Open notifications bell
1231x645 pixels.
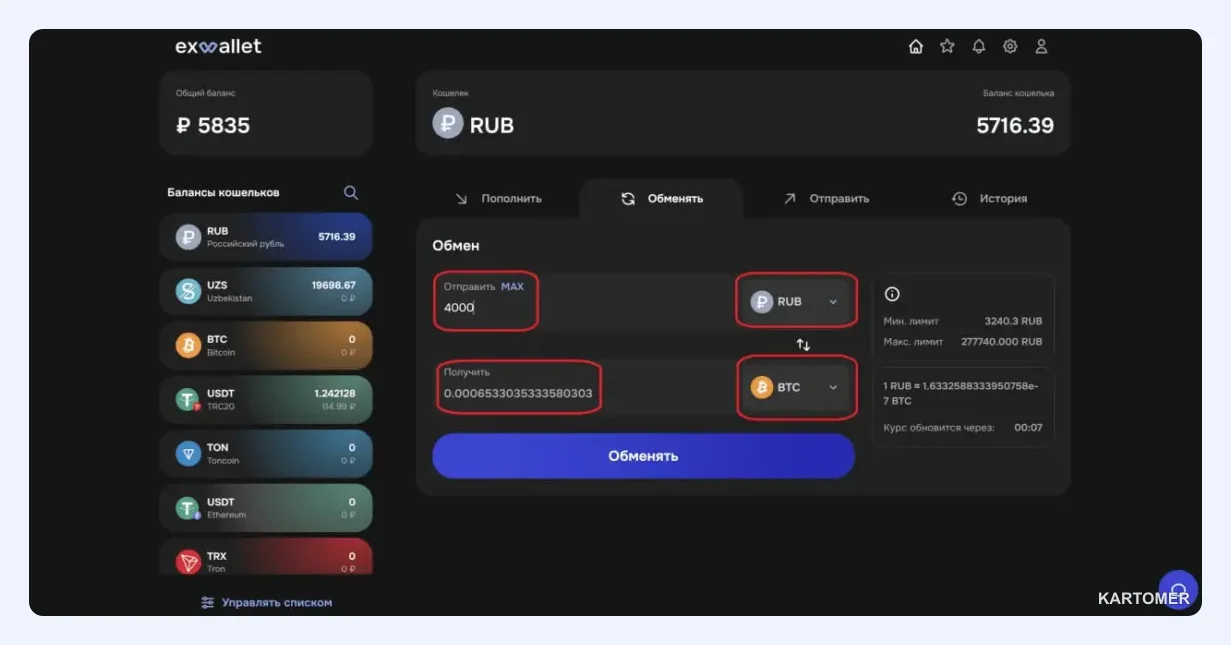979,46
